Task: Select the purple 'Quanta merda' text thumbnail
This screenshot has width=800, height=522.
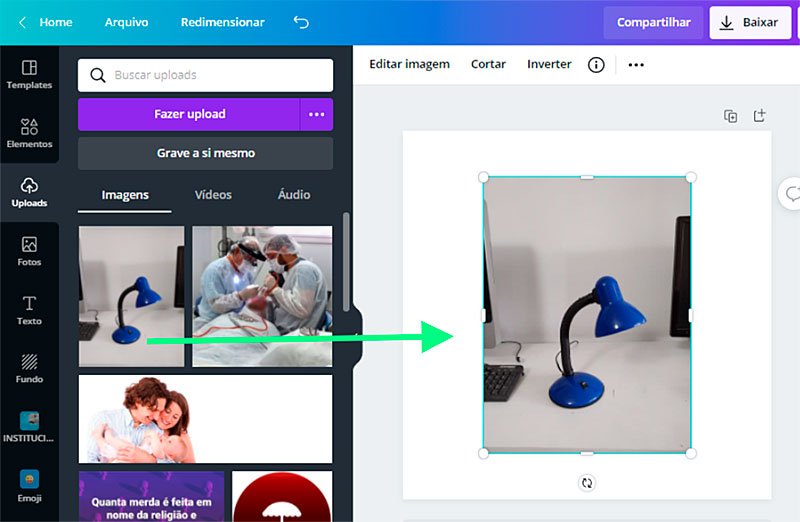Action: tap(152, 496)
